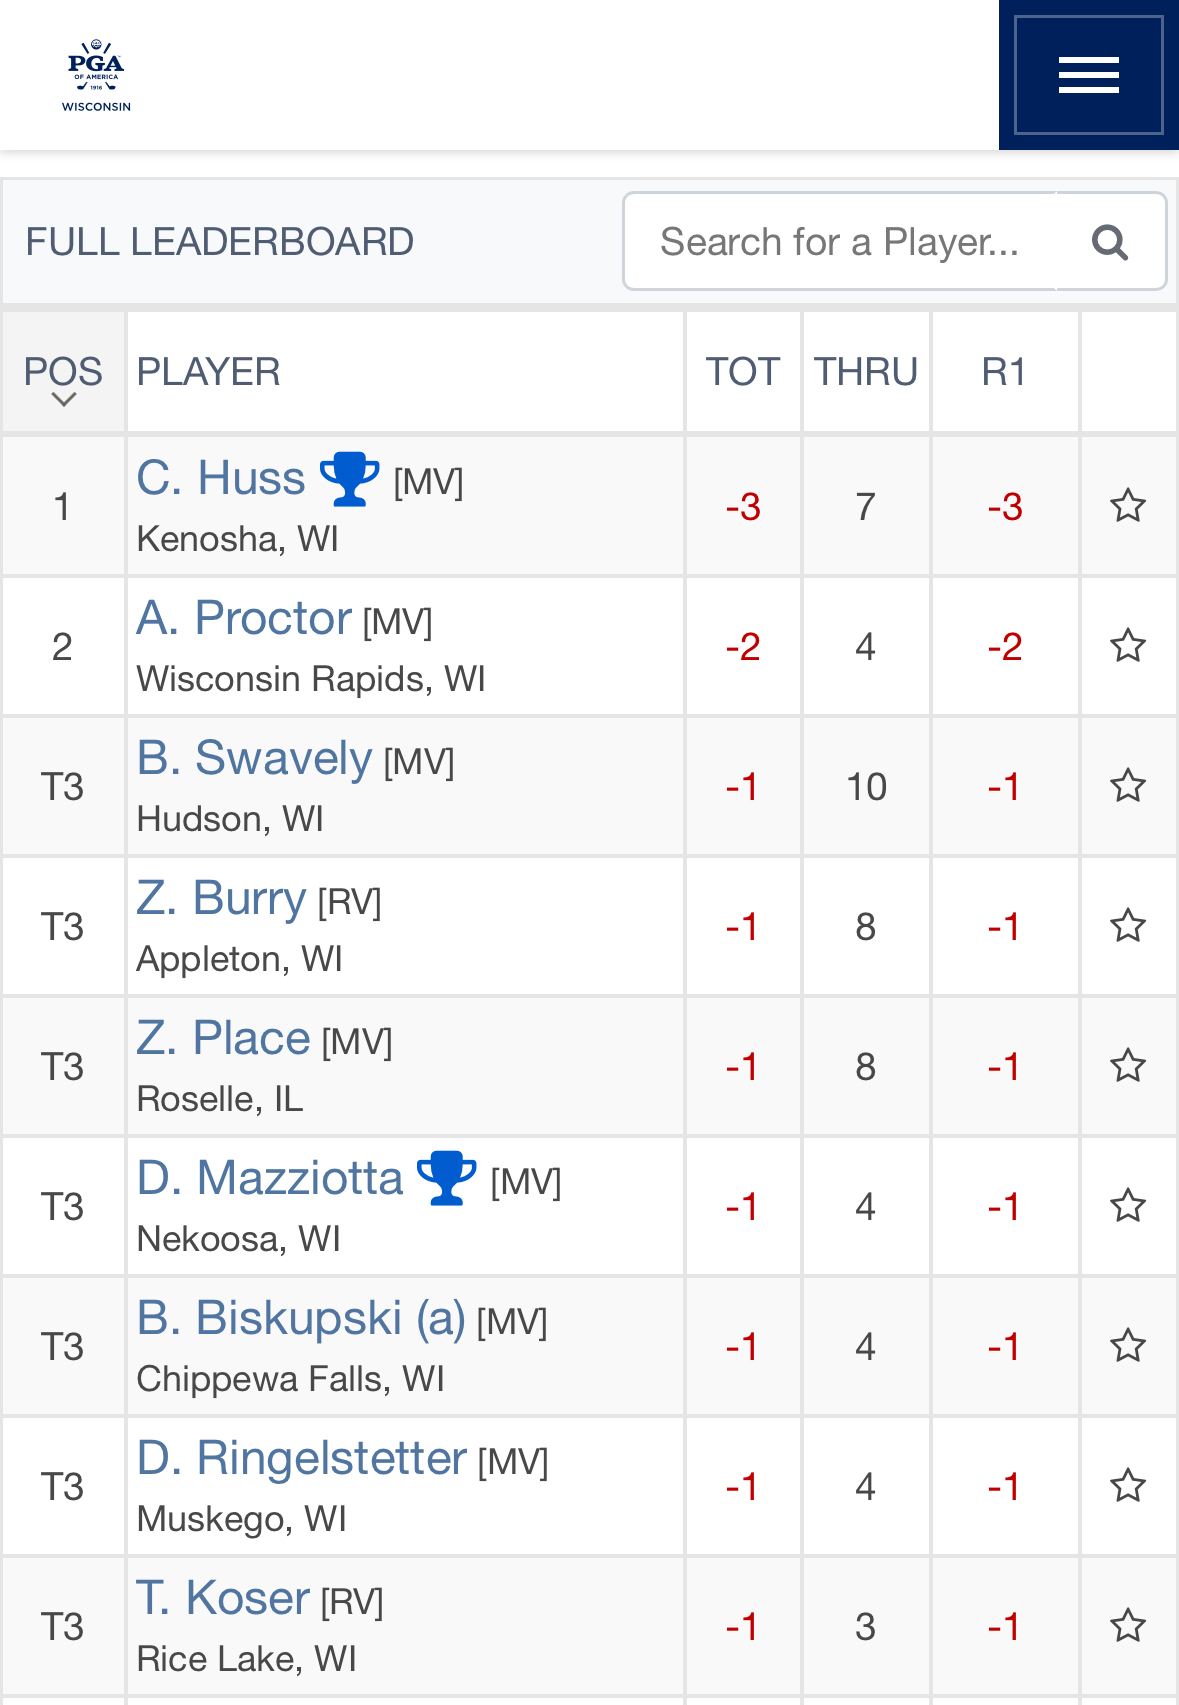Viewport: 1179px width, 1705px height.
Task: Toggle the favorite star for A. Proctor
Action: [1128, 646]
